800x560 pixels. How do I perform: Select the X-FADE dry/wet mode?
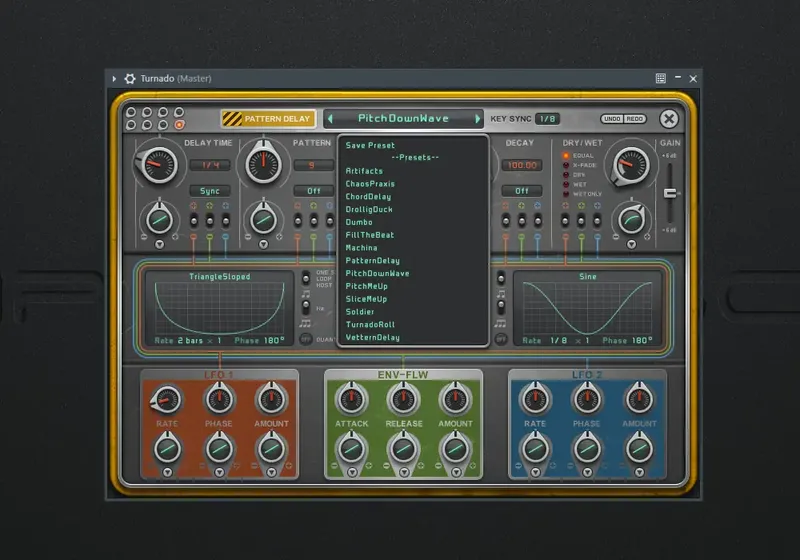click(566, 165)
